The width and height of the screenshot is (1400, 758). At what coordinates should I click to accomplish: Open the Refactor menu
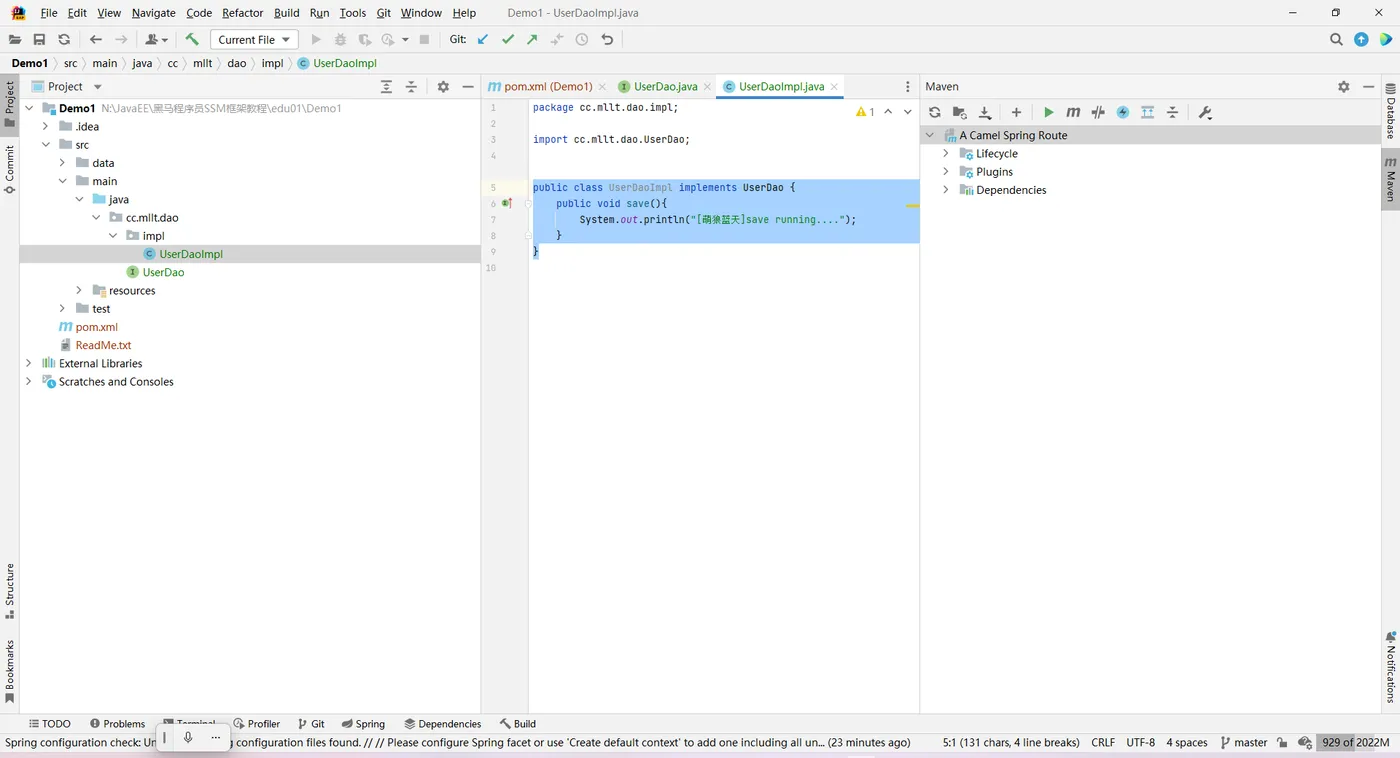(x=243, y=13)
